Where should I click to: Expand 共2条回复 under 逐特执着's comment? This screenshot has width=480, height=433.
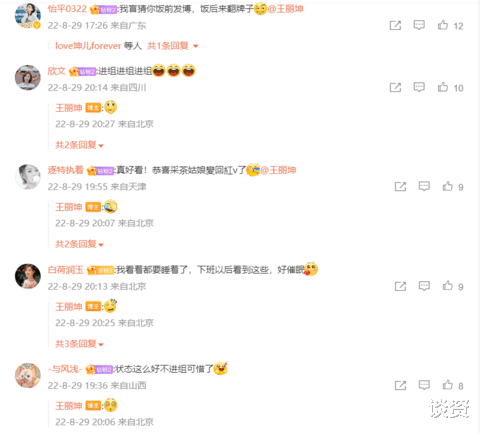[79, 244]
